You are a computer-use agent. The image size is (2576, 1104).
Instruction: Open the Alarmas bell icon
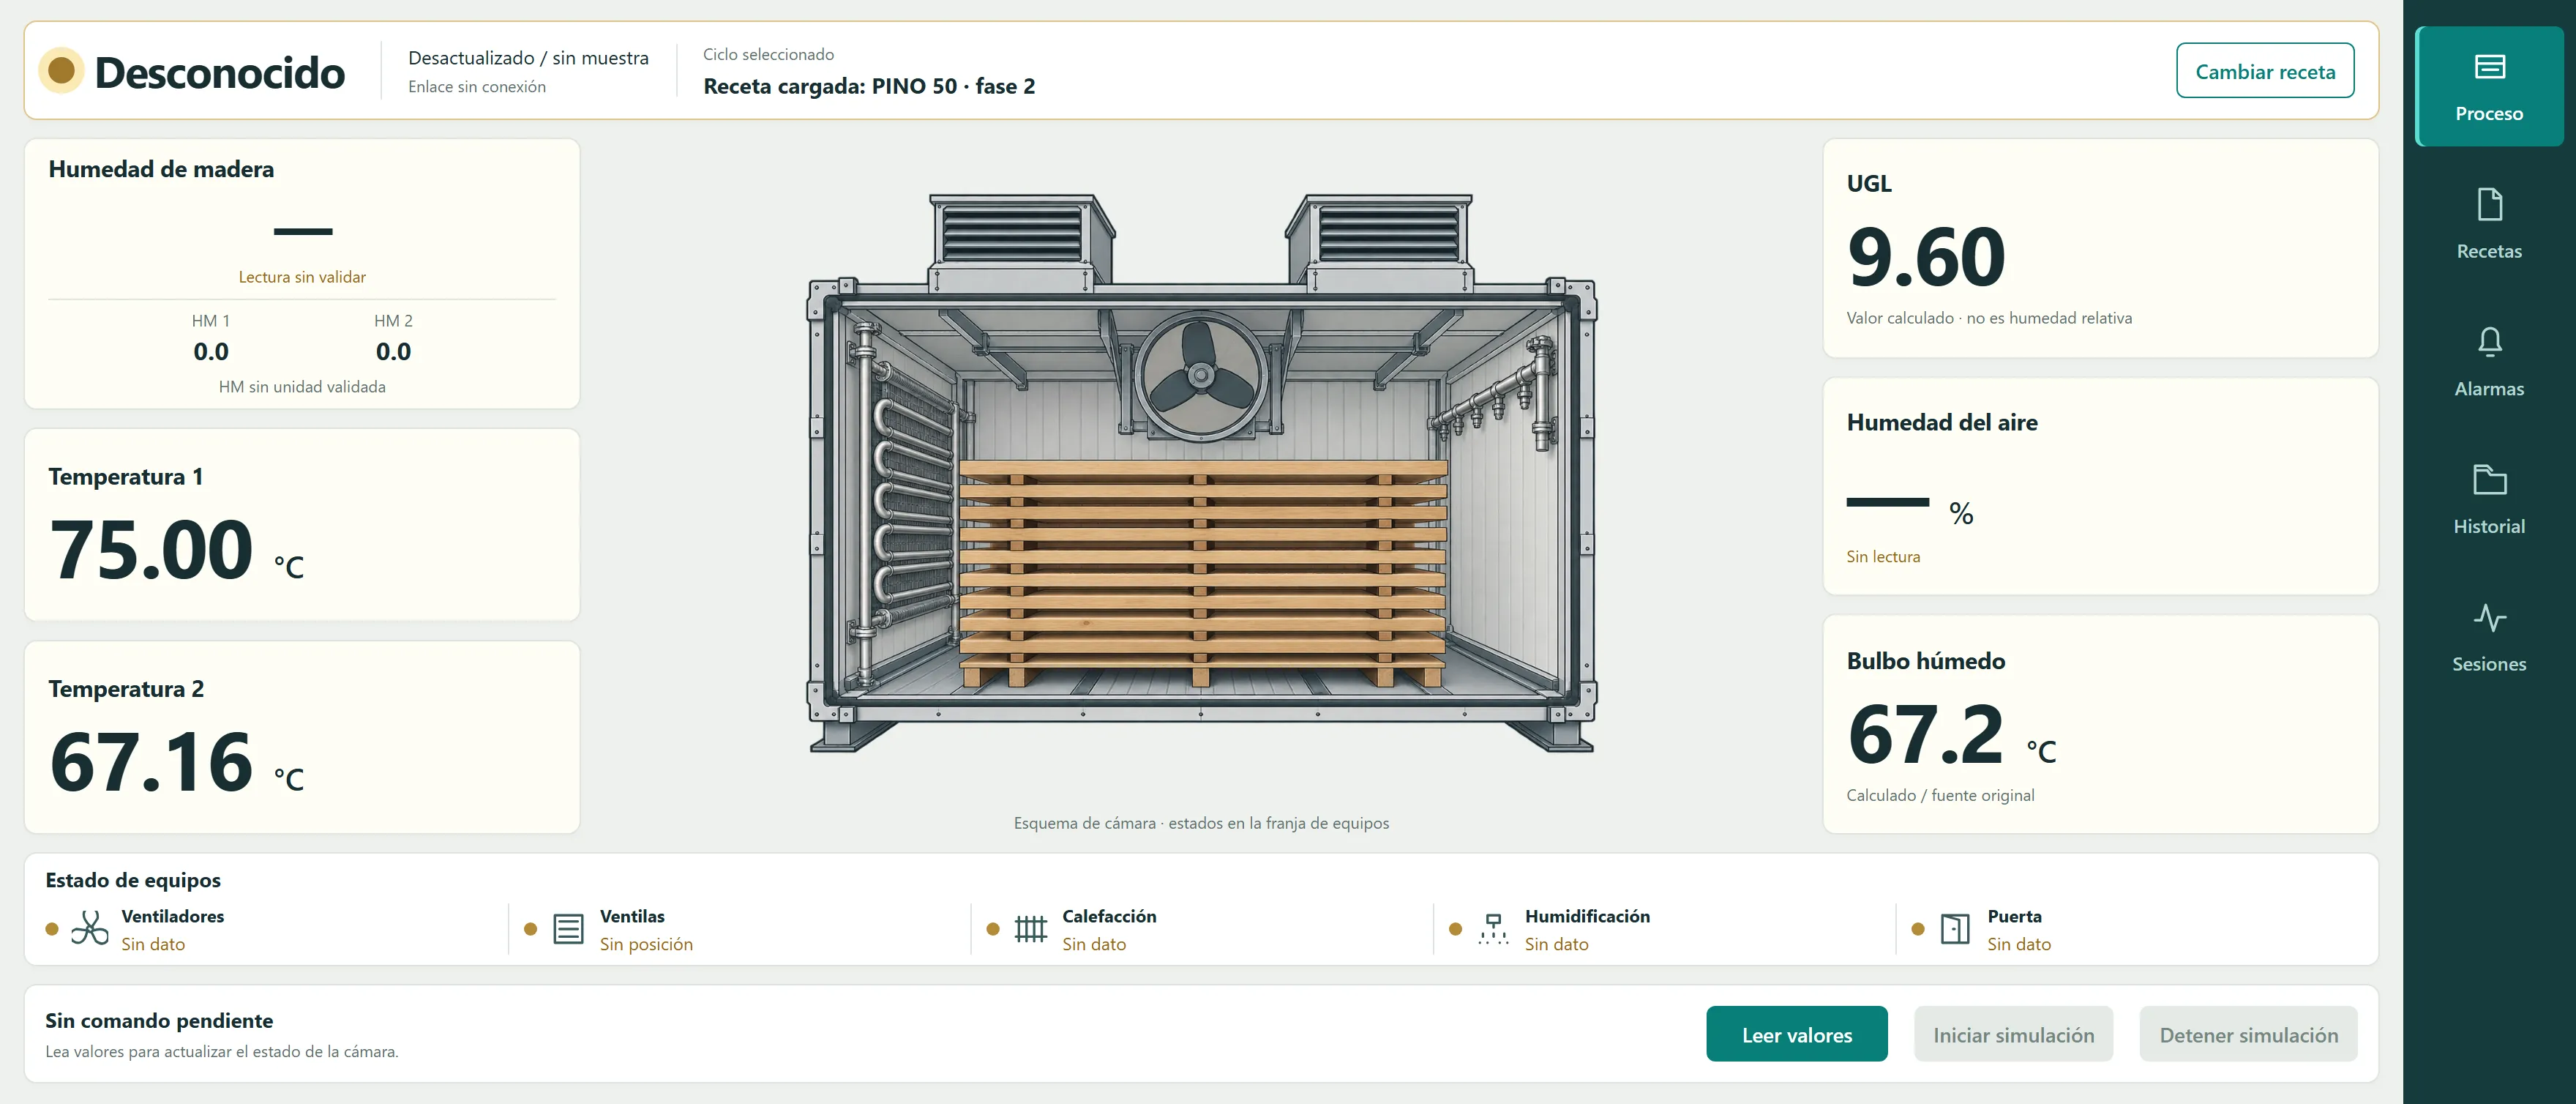[x=2489, y=342]
